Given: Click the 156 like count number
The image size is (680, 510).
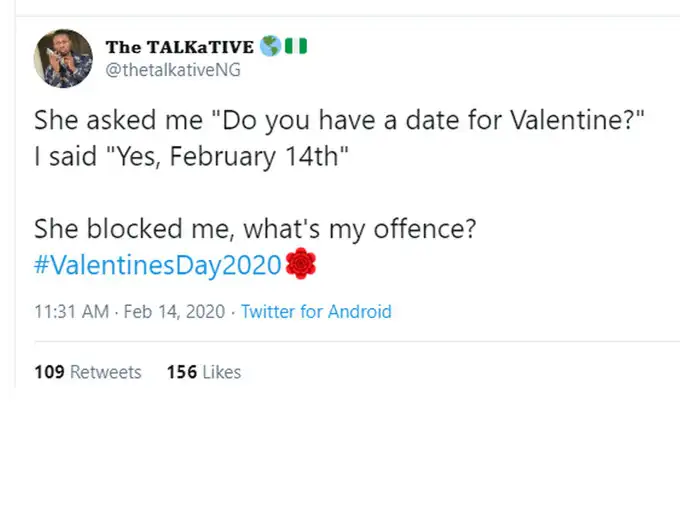Looking at the screenshot, I should point(182,372).
